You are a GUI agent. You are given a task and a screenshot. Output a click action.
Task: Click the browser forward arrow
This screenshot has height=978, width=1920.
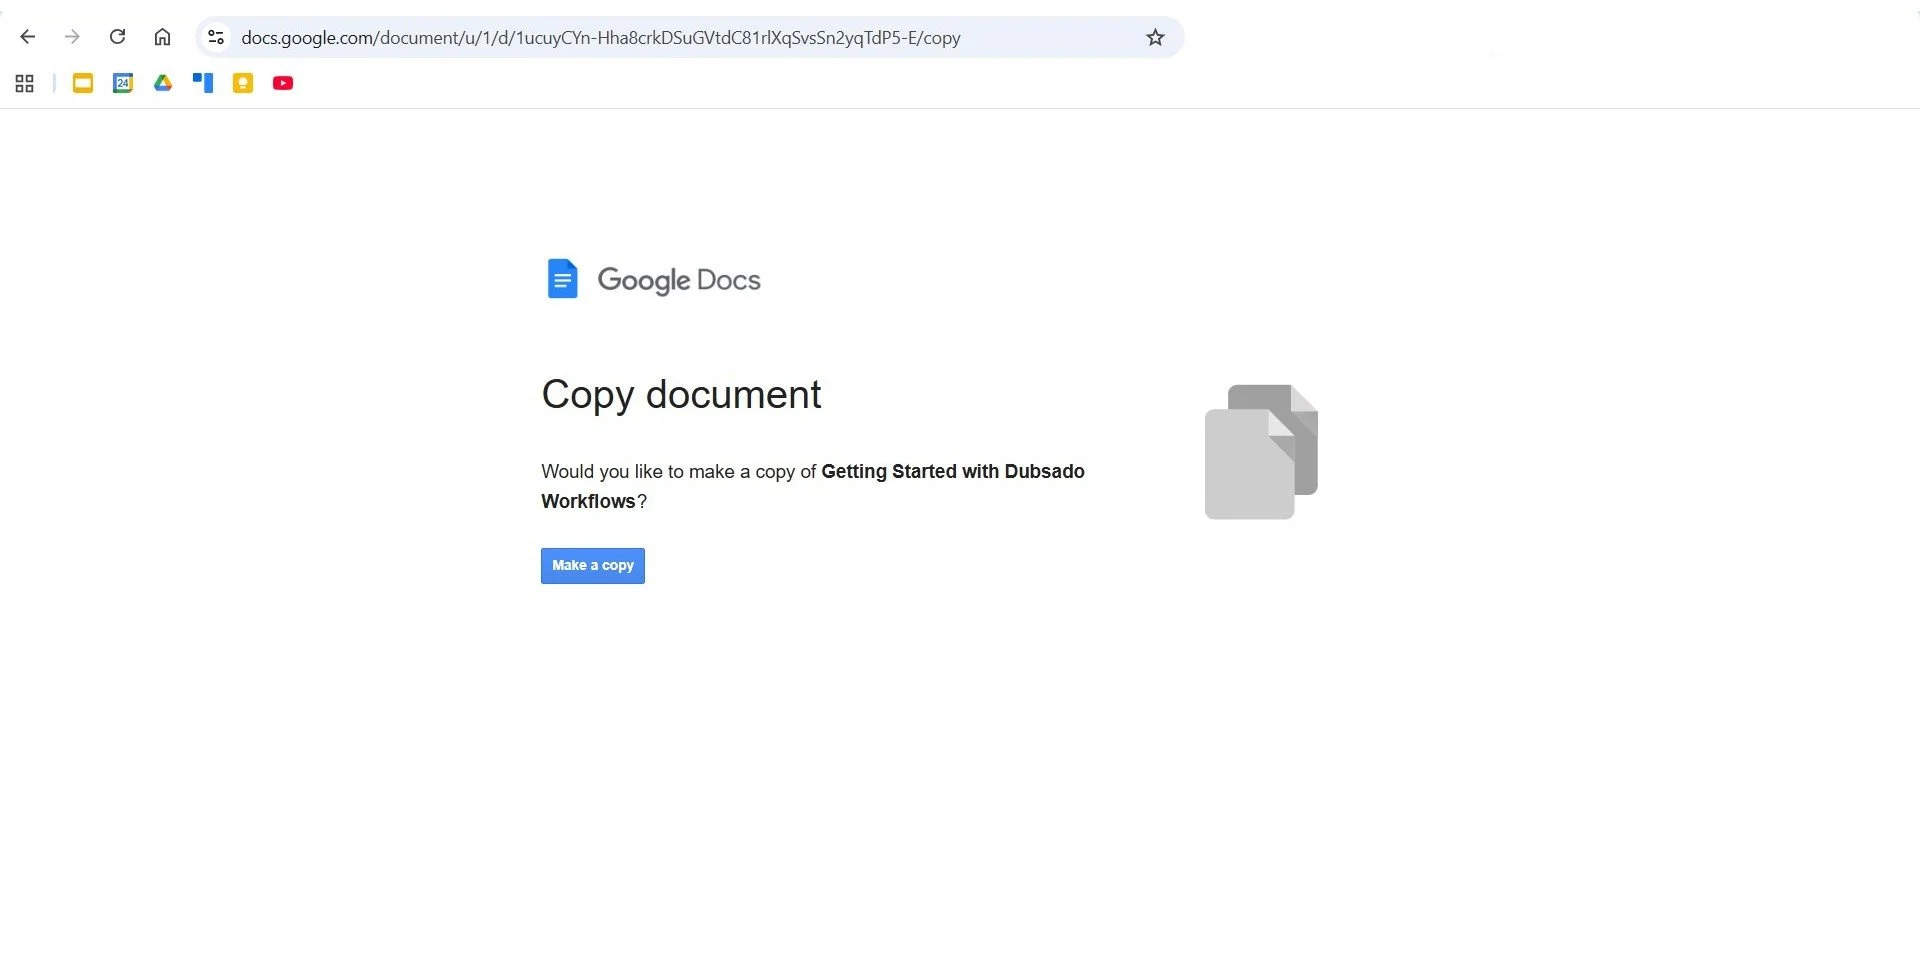click(x=72, y=37)
